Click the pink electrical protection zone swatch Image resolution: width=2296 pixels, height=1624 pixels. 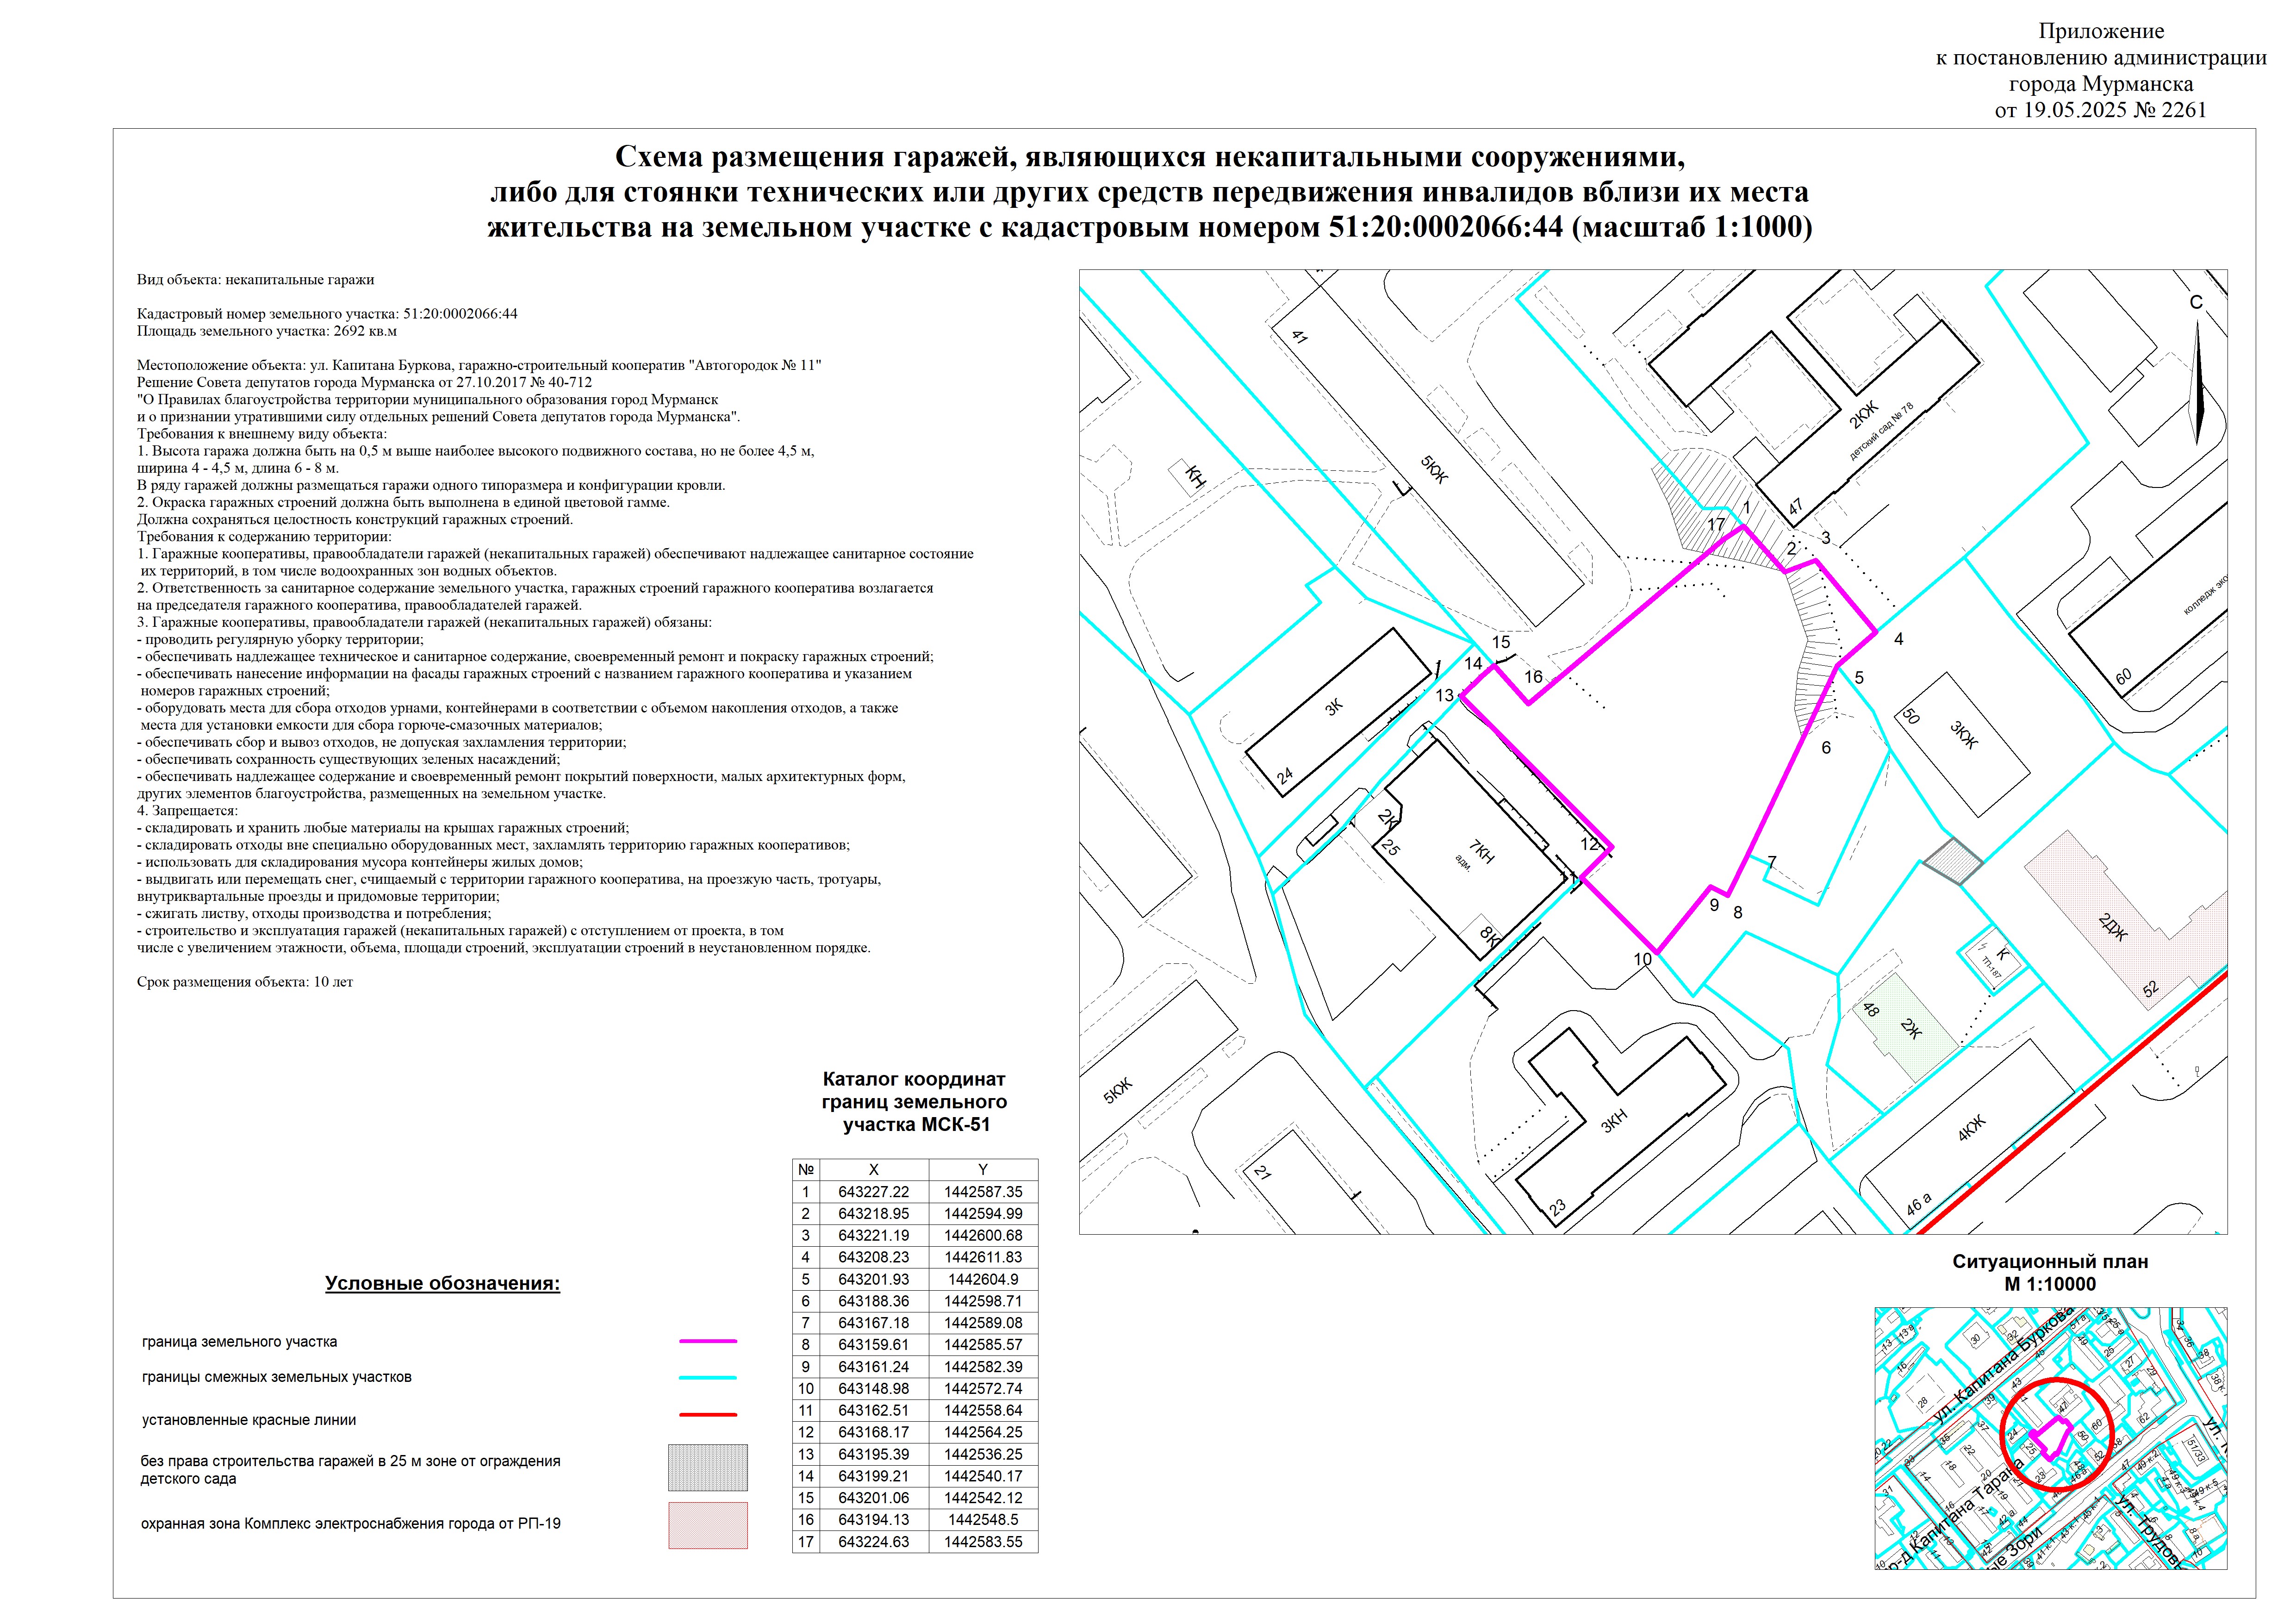click(x=707, y=1525)
